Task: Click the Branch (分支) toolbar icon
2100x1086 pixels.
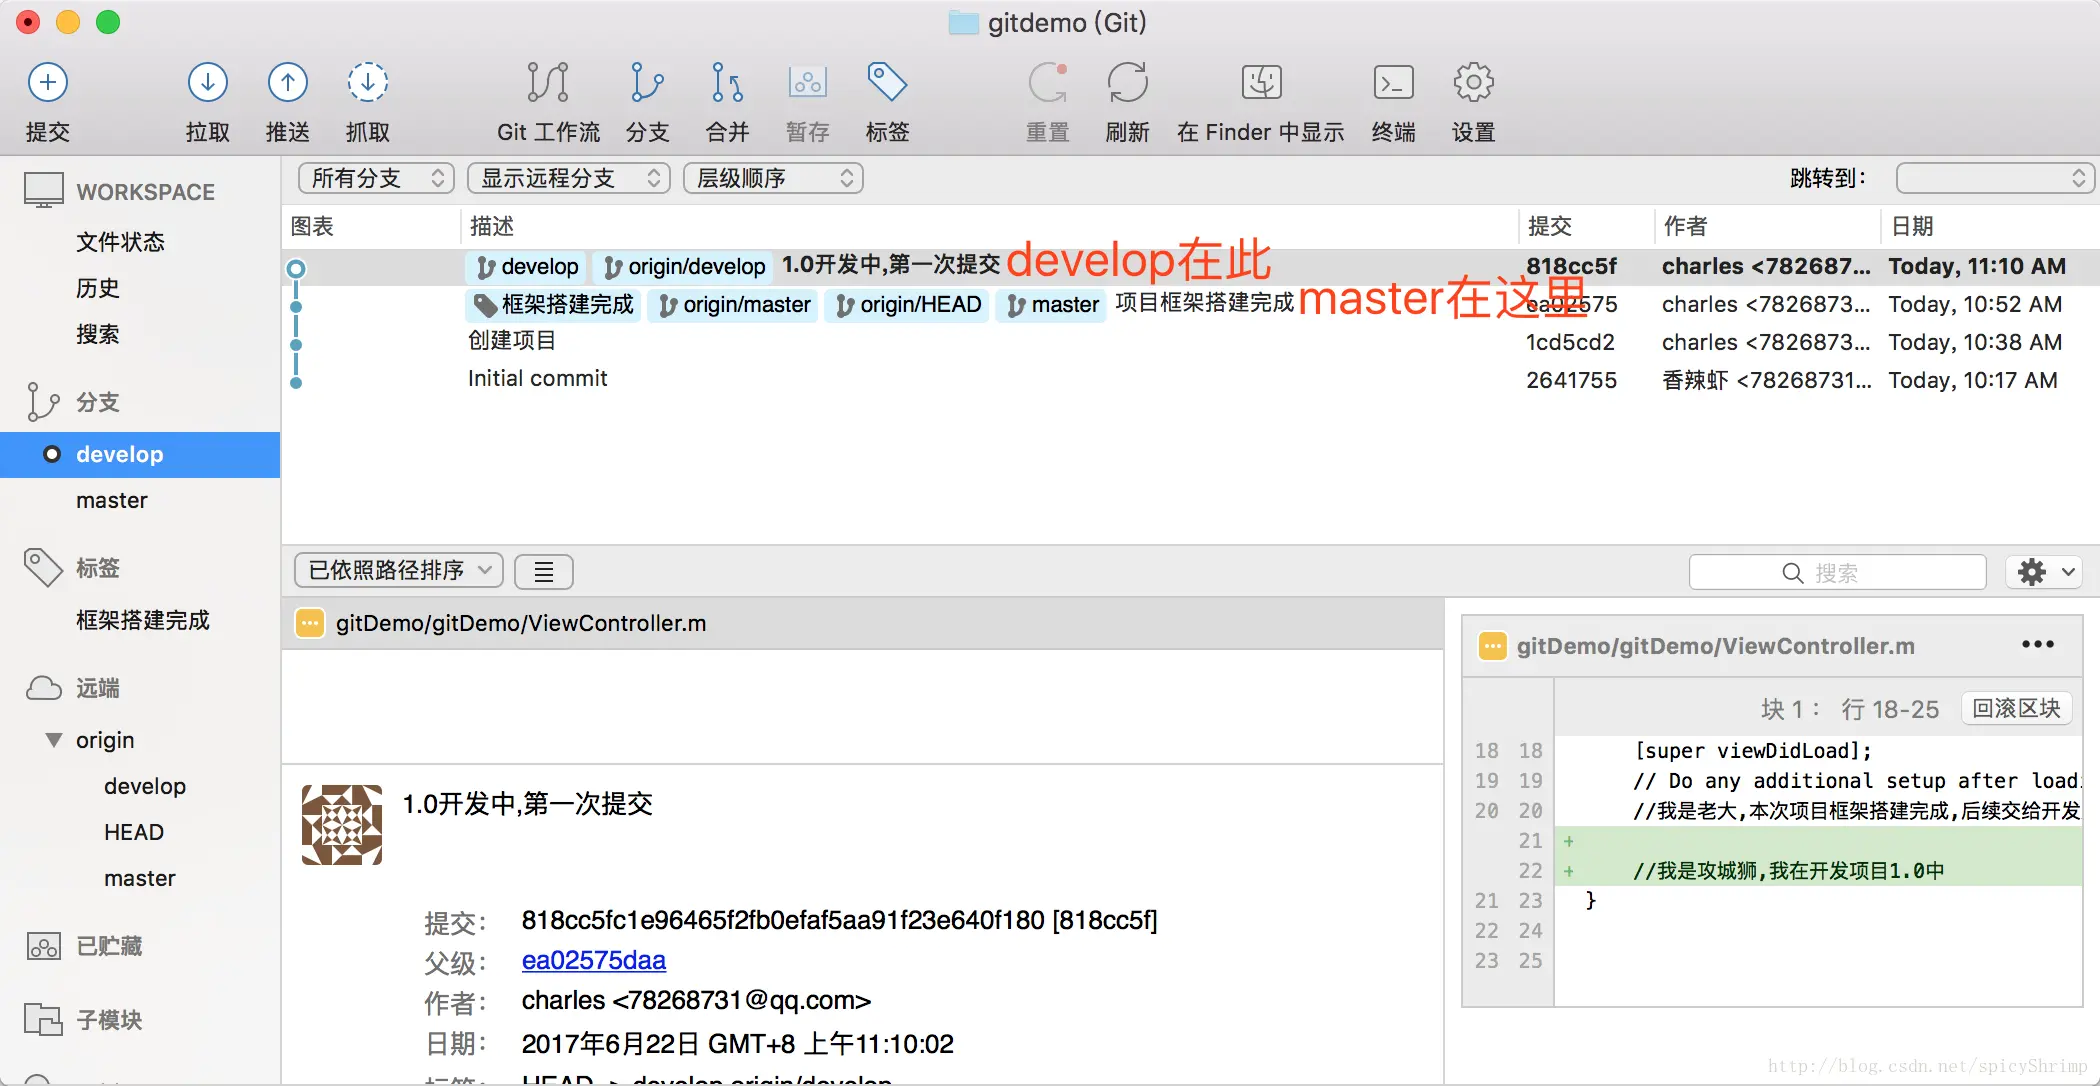Action: click(647, 83)
